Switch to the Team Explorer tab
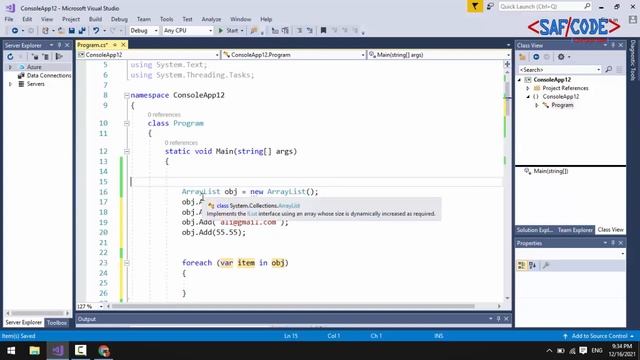Image resolution: width=640 pixels, height=360 pixels. coord(575,230)
